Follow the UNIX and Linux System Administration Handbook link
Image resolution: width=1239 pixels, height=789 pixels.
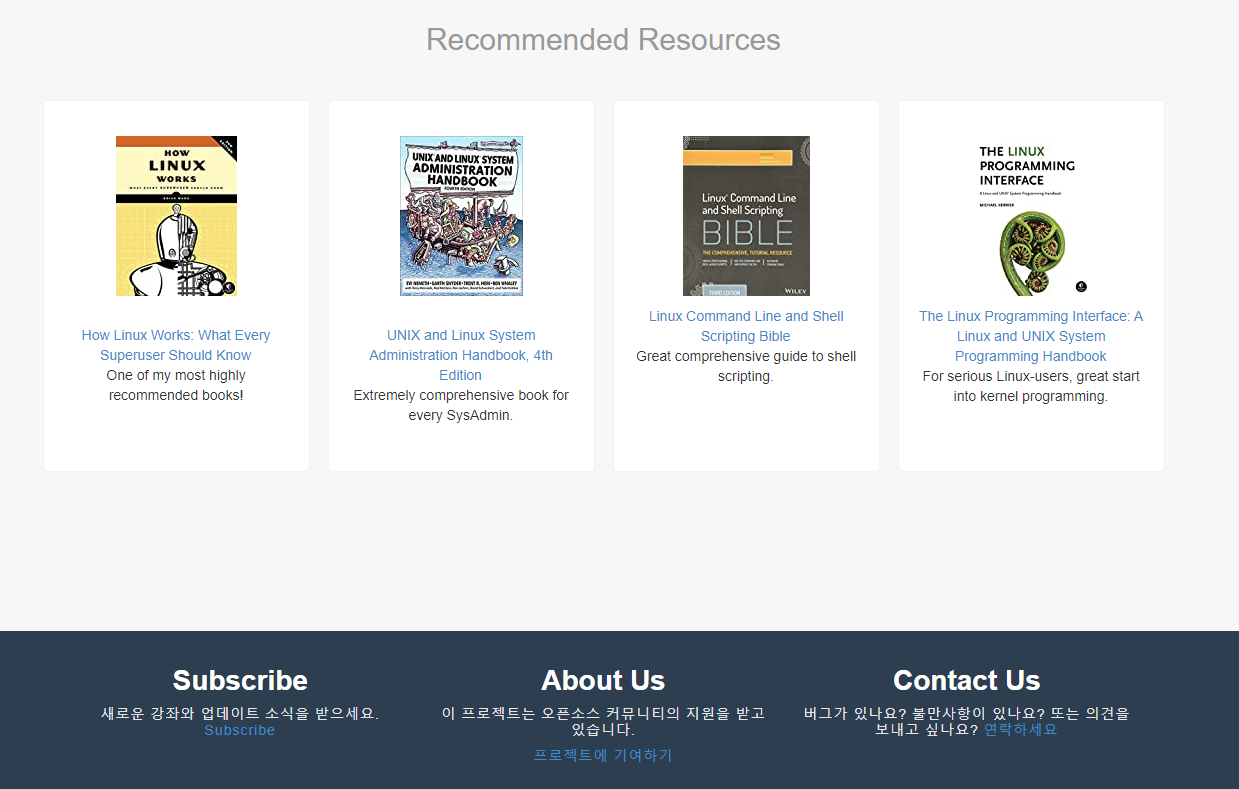point(461,355)
